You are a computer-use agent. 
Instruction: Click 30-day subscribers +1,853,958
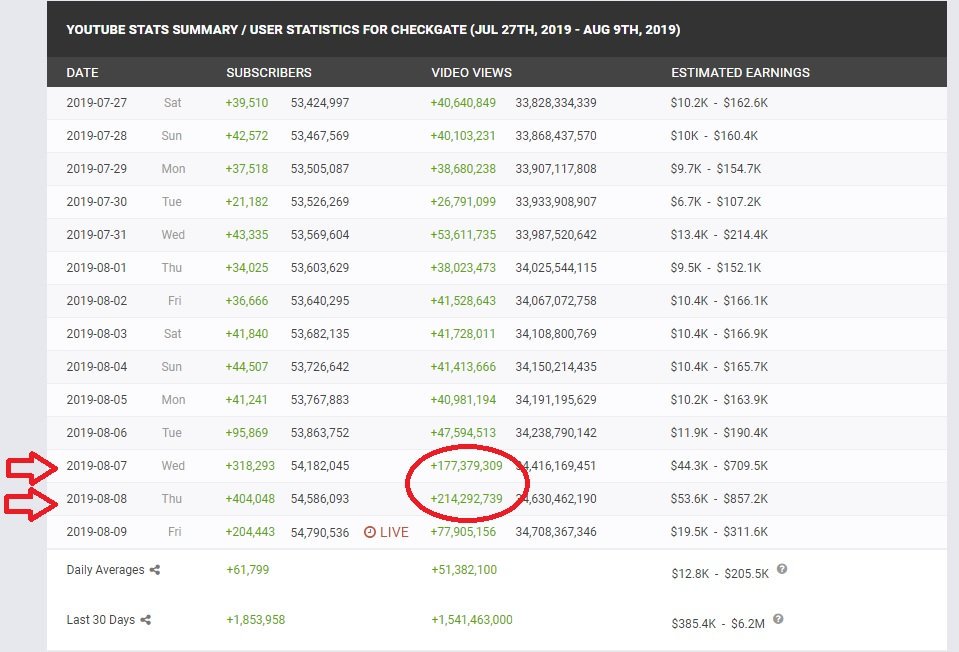pyautogui.click(x=256, y=620)
